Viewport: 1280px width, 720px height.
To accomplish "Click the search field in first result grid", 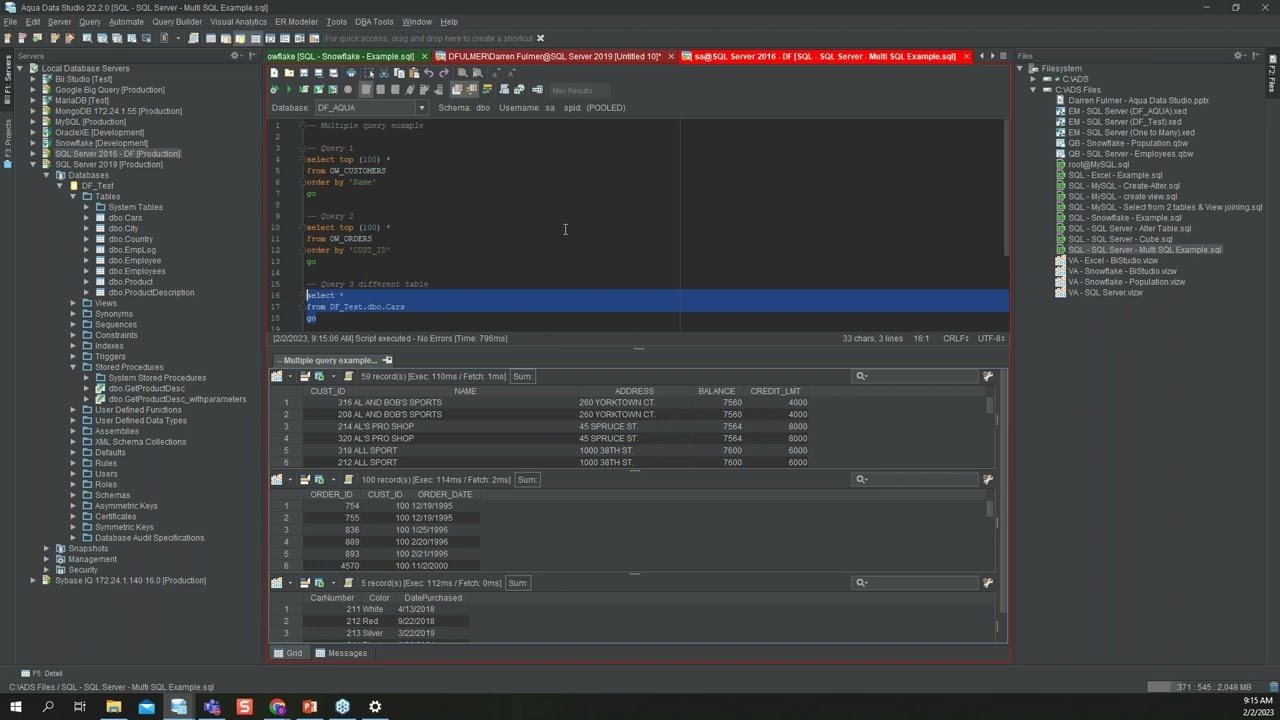I will click(916, 376).
